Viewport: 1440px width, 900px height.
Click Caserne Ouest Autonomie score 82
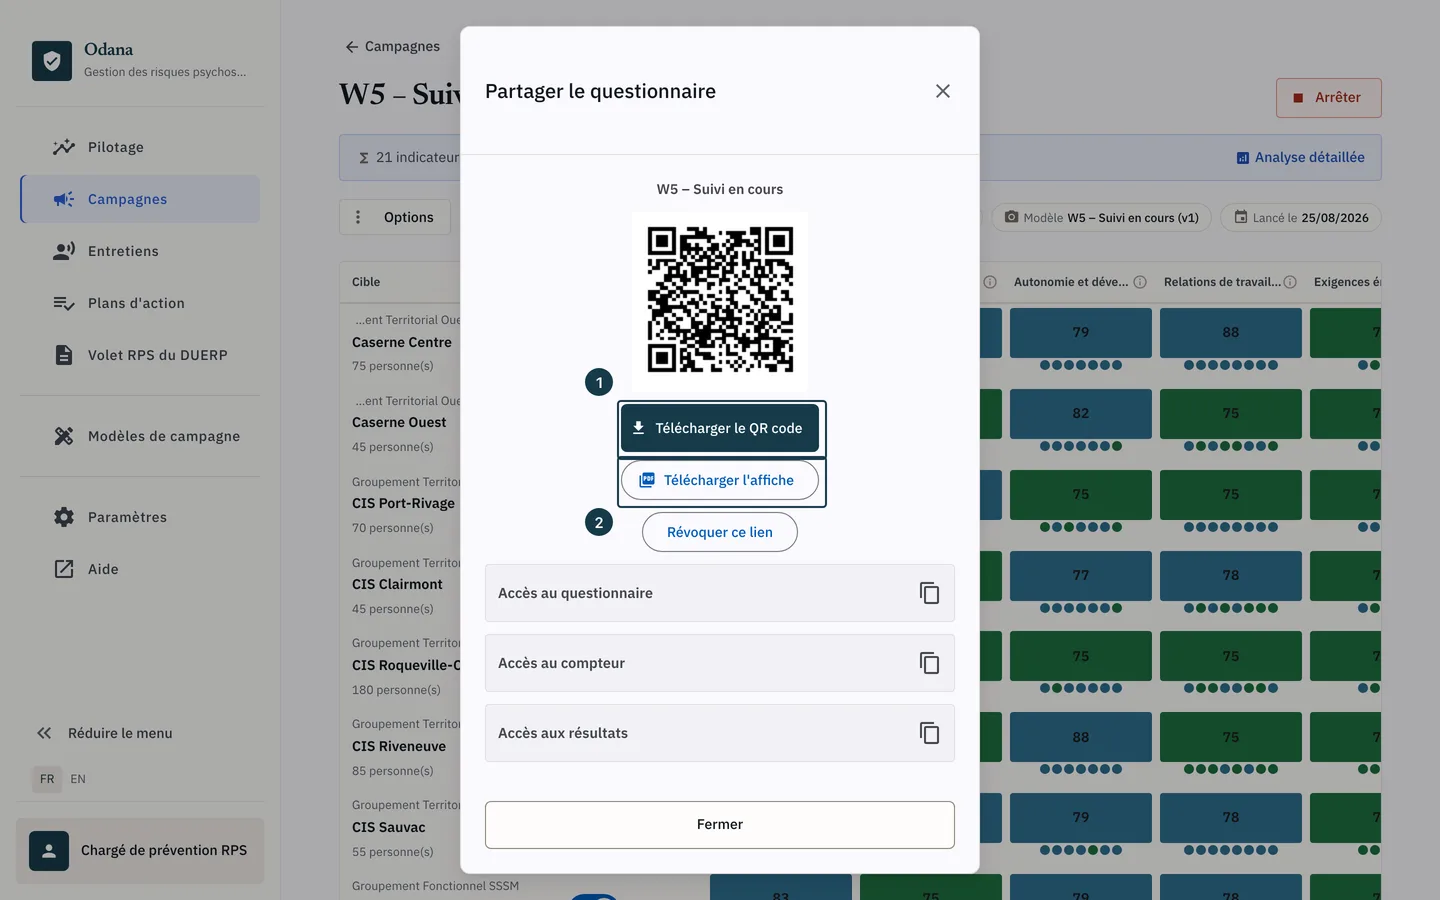[x=1081, y=414]
